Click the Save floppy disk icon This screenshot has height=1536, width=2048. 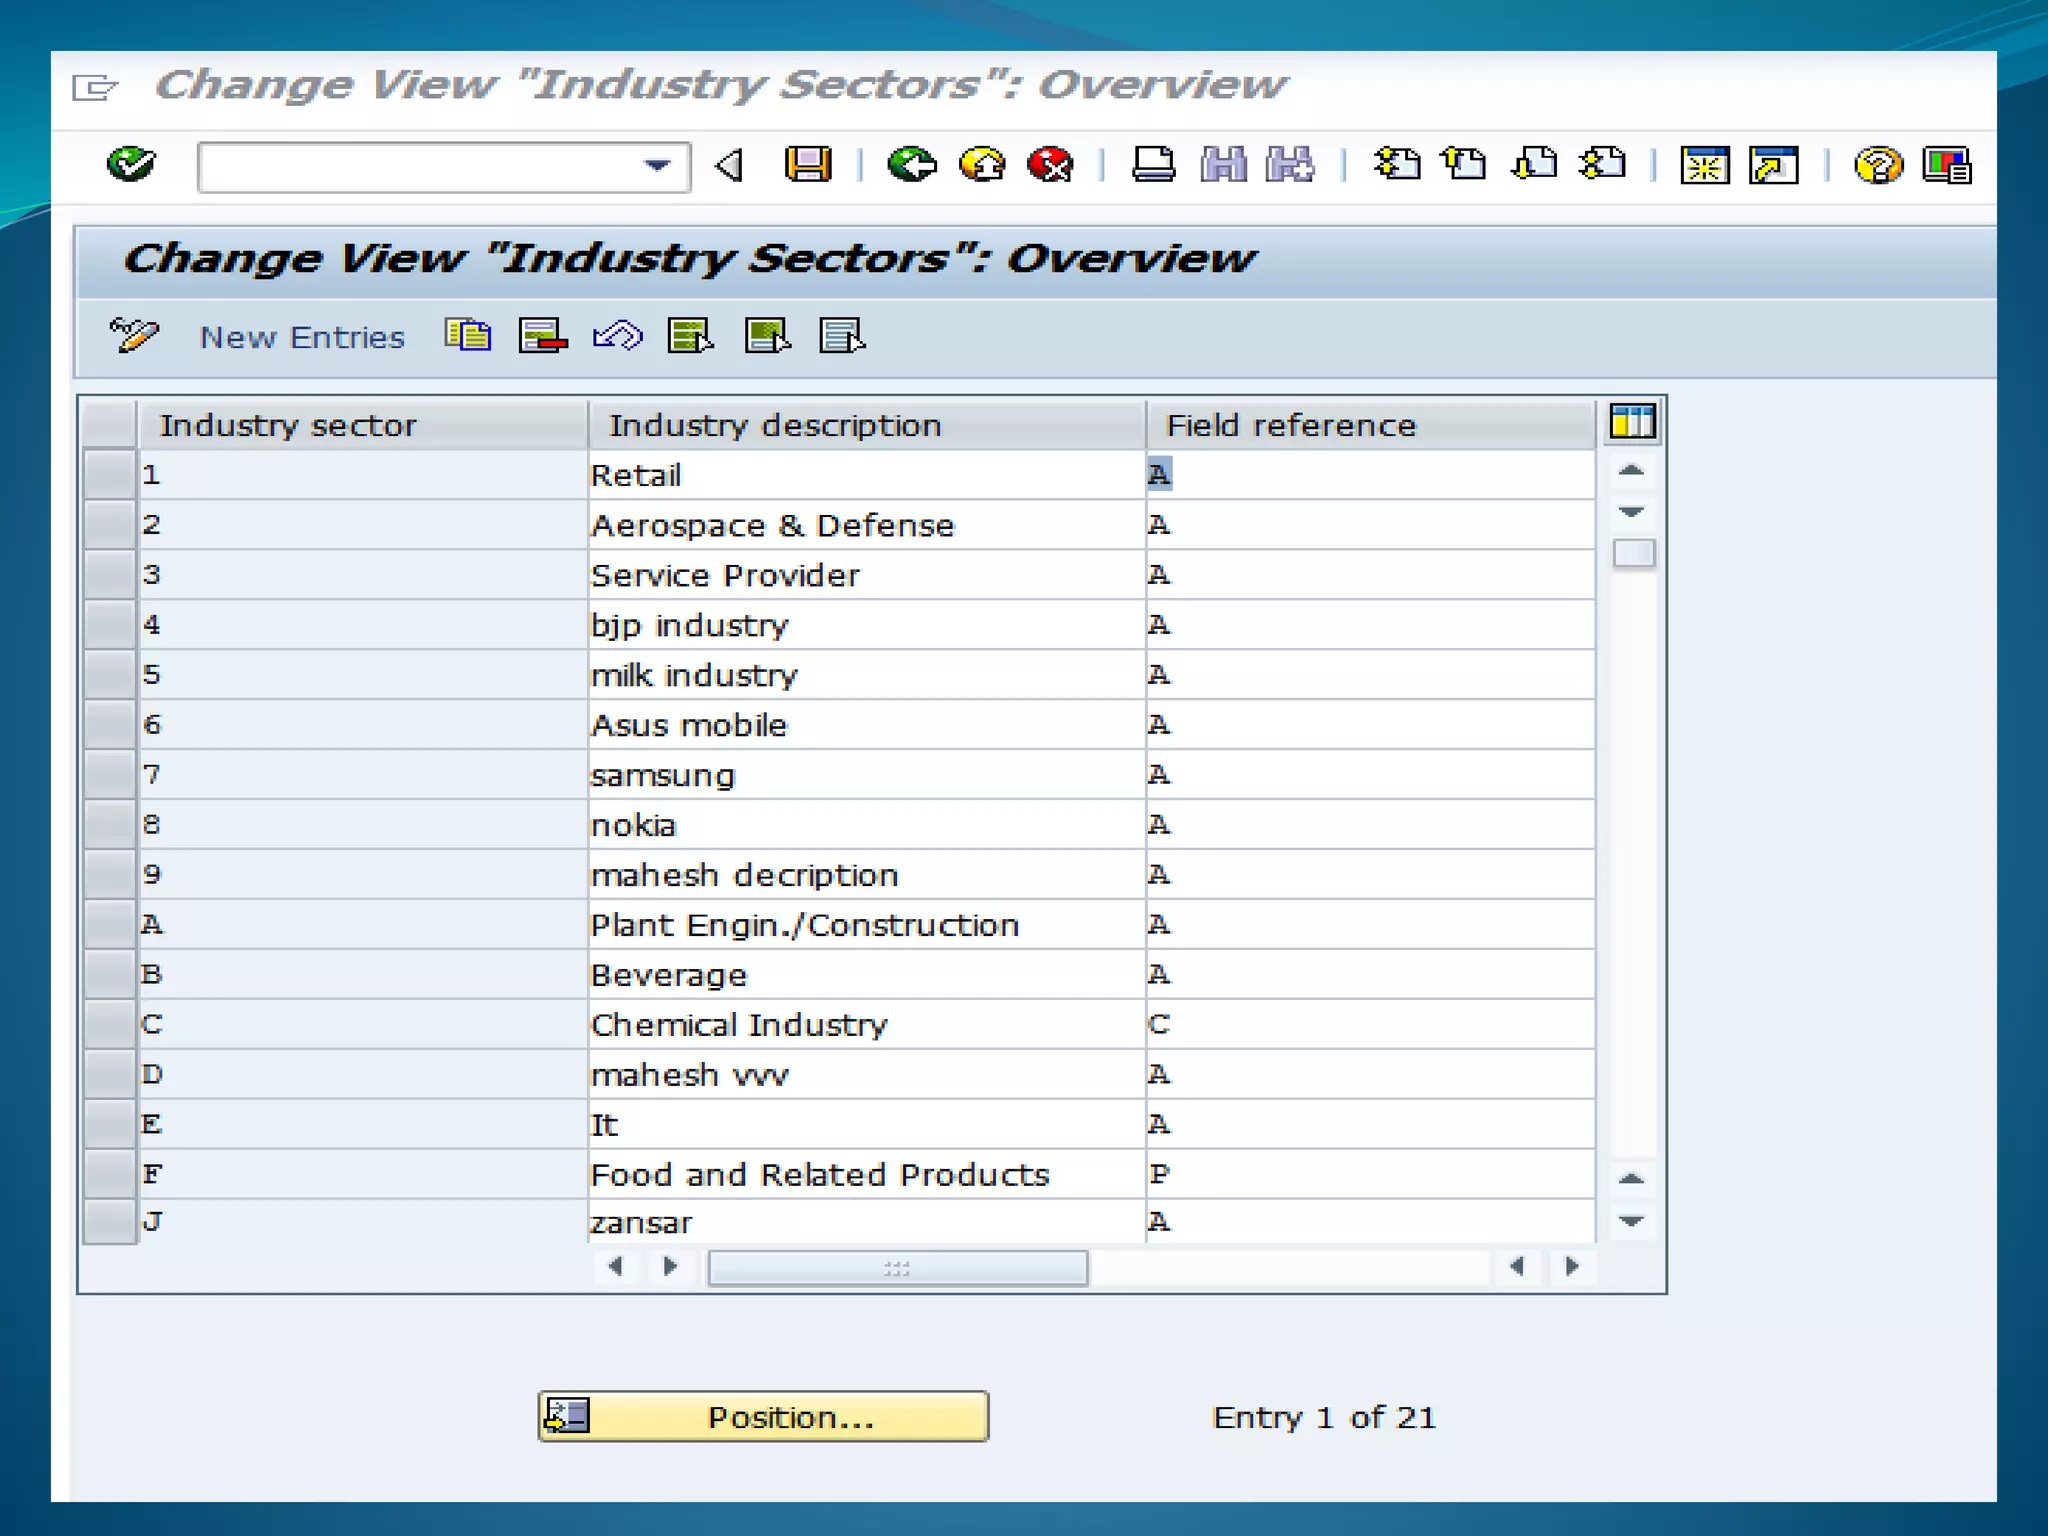click(x=807, y=164)
